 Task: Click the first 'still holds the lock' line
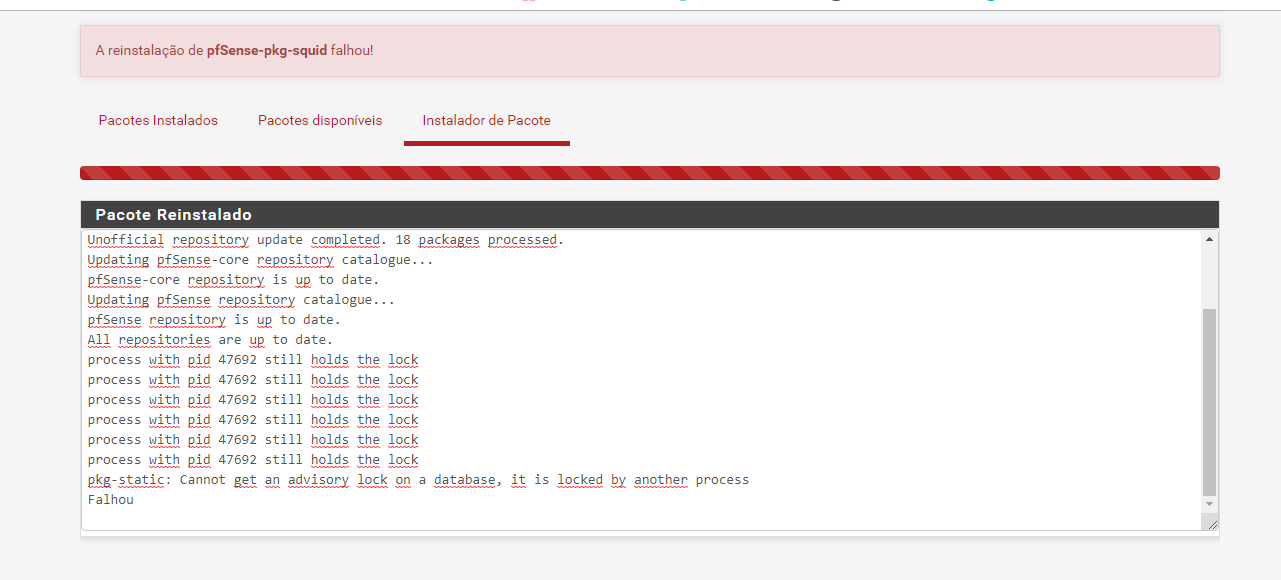coord(253,360)
